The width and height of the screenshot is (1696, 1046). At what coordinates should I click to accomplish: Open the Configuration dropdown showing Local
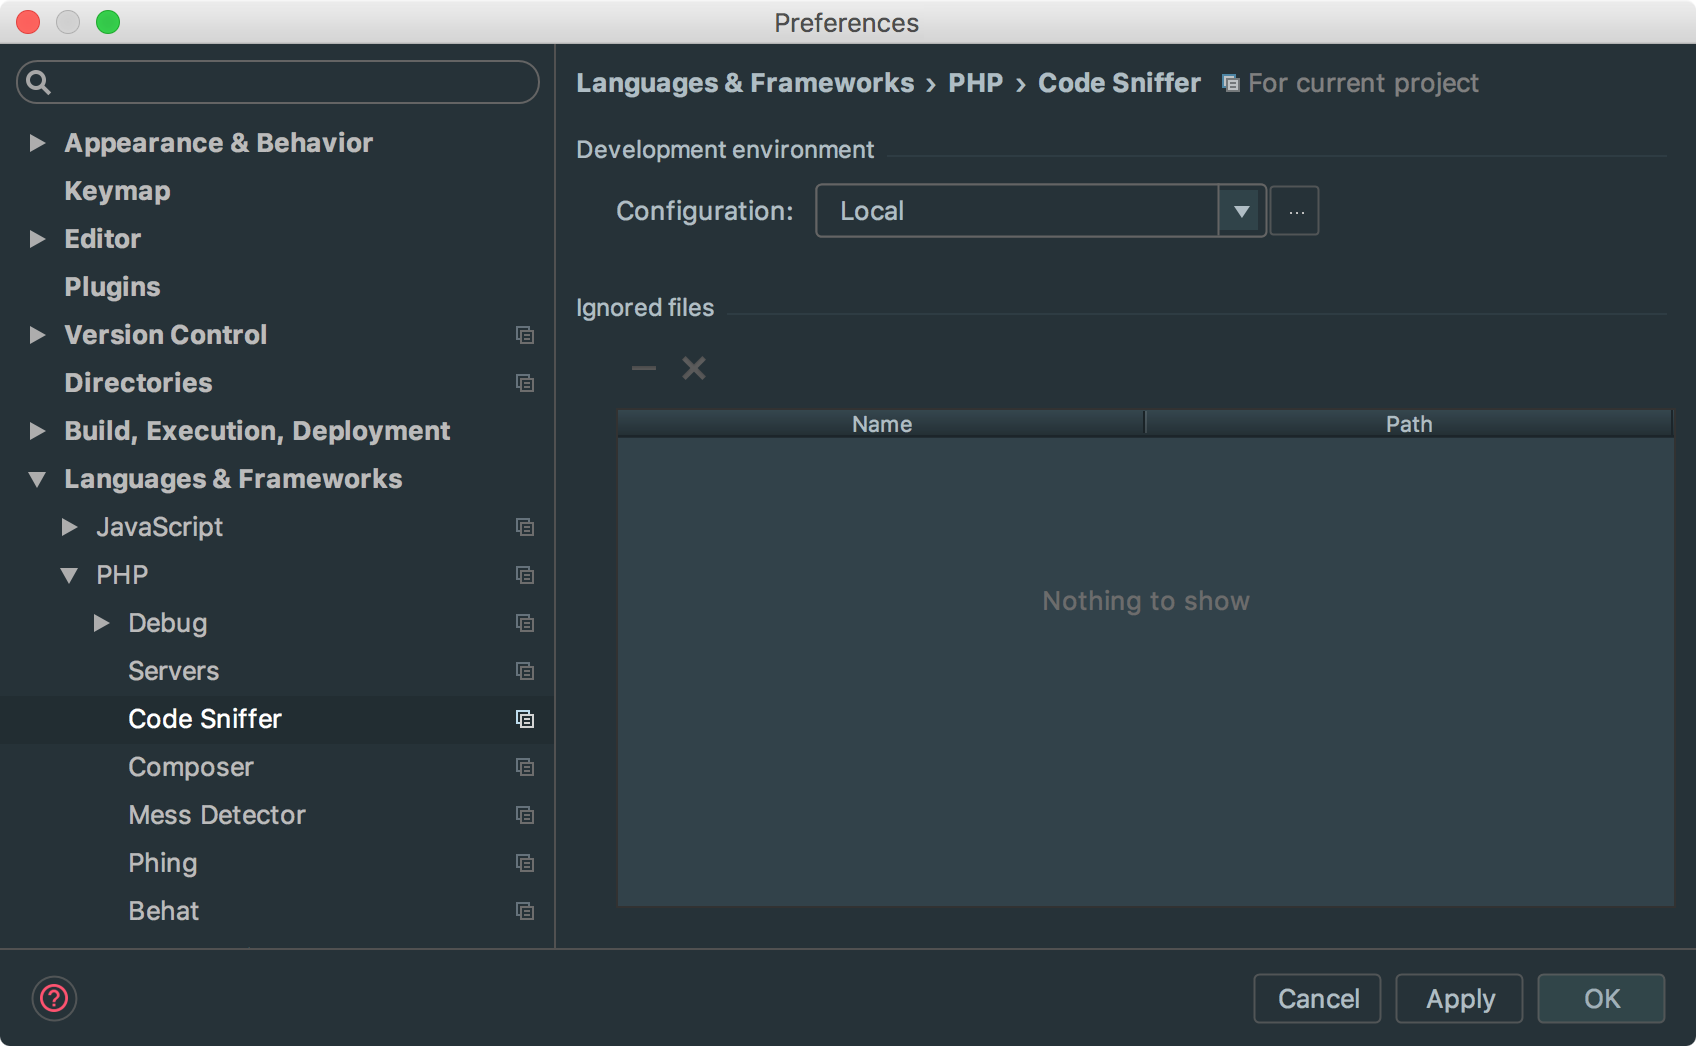[1241, 211]
